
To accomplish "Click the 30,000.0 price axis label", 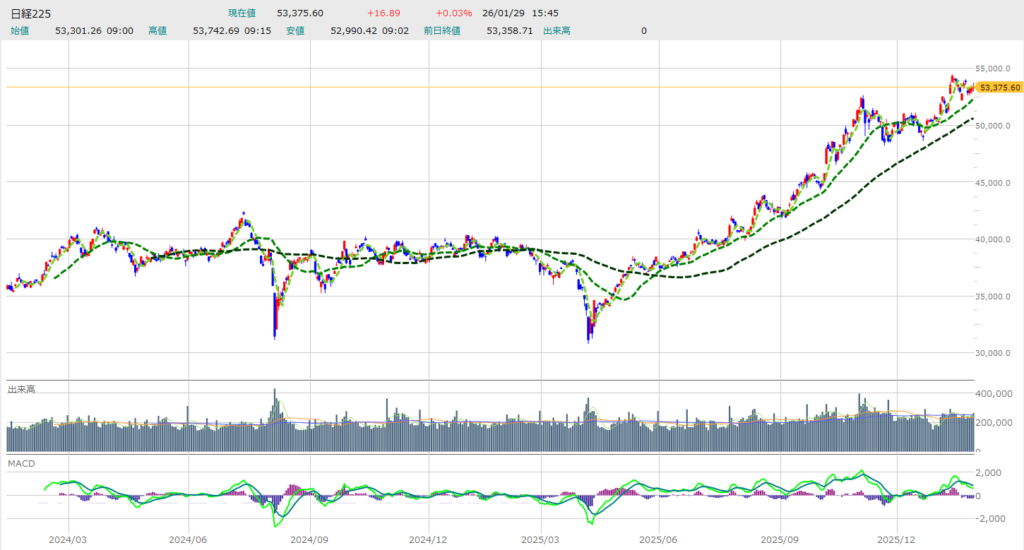I will pos(999,354).
